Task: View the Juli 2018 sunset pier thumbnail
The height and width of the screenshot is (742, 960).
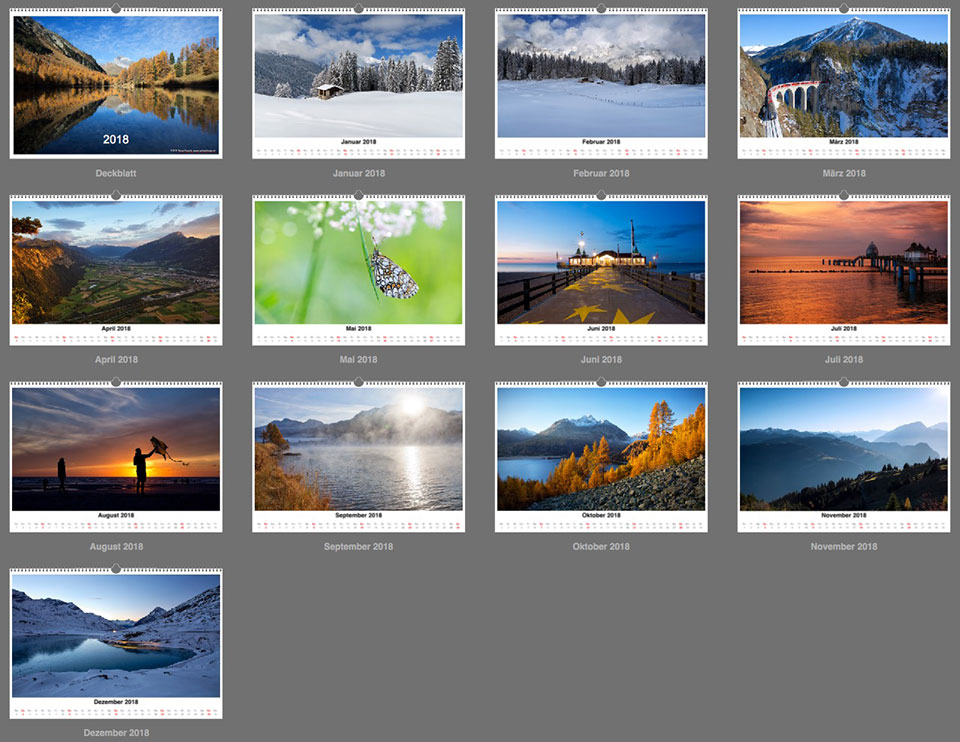Action: pos(844,265)
